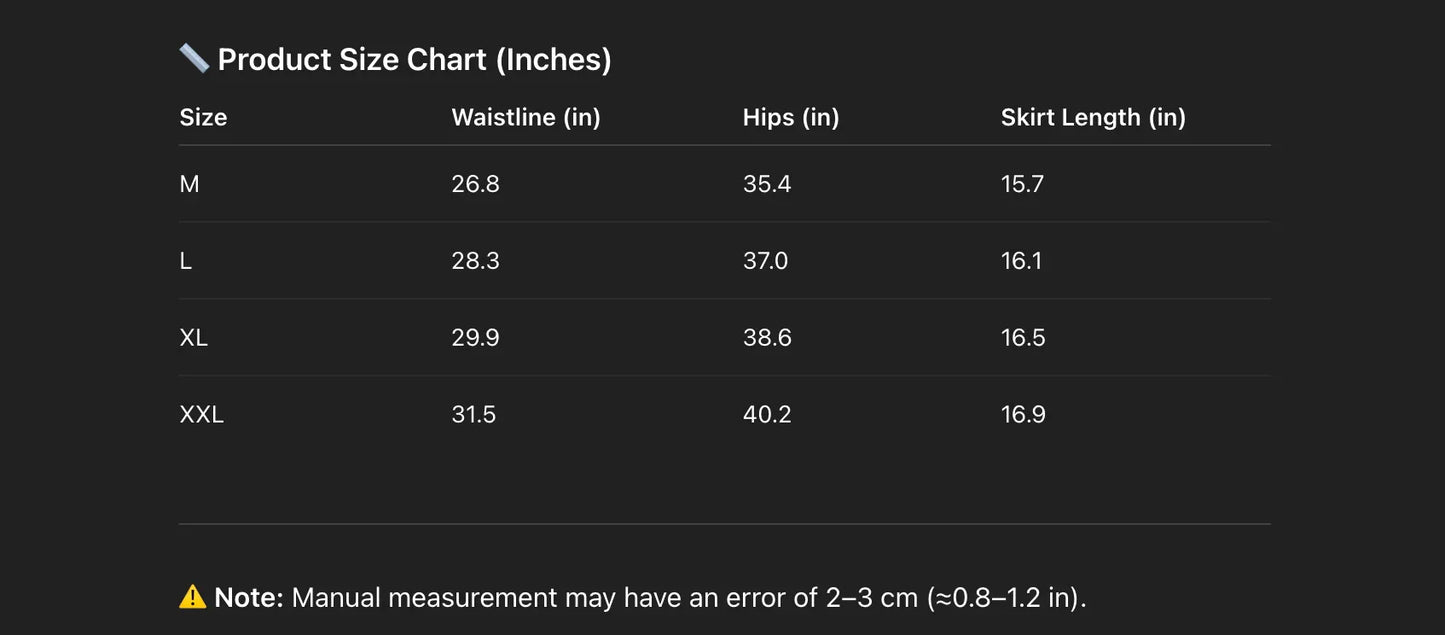Click the manual measurement error text

tap(688, 598)
